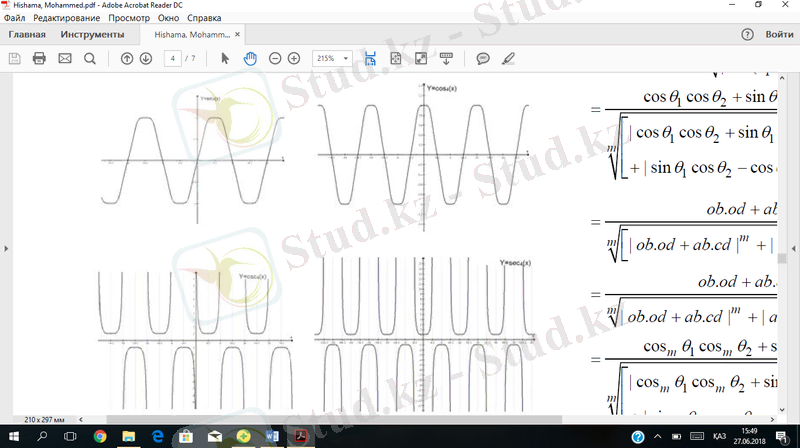
Task: Open the Windows Start menu
Action: (x=14, y=436)
